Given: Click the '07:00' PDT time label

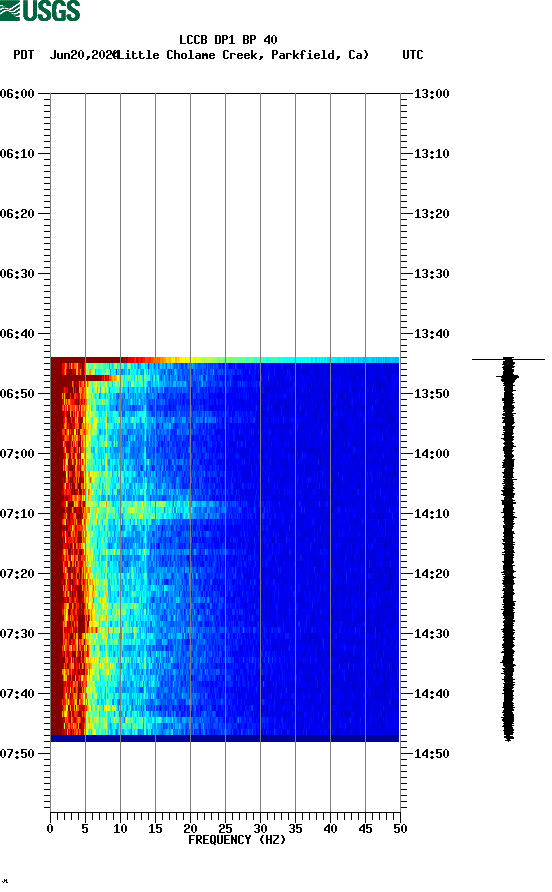Looking at the screenshot, I should click(x=17, y=454).
